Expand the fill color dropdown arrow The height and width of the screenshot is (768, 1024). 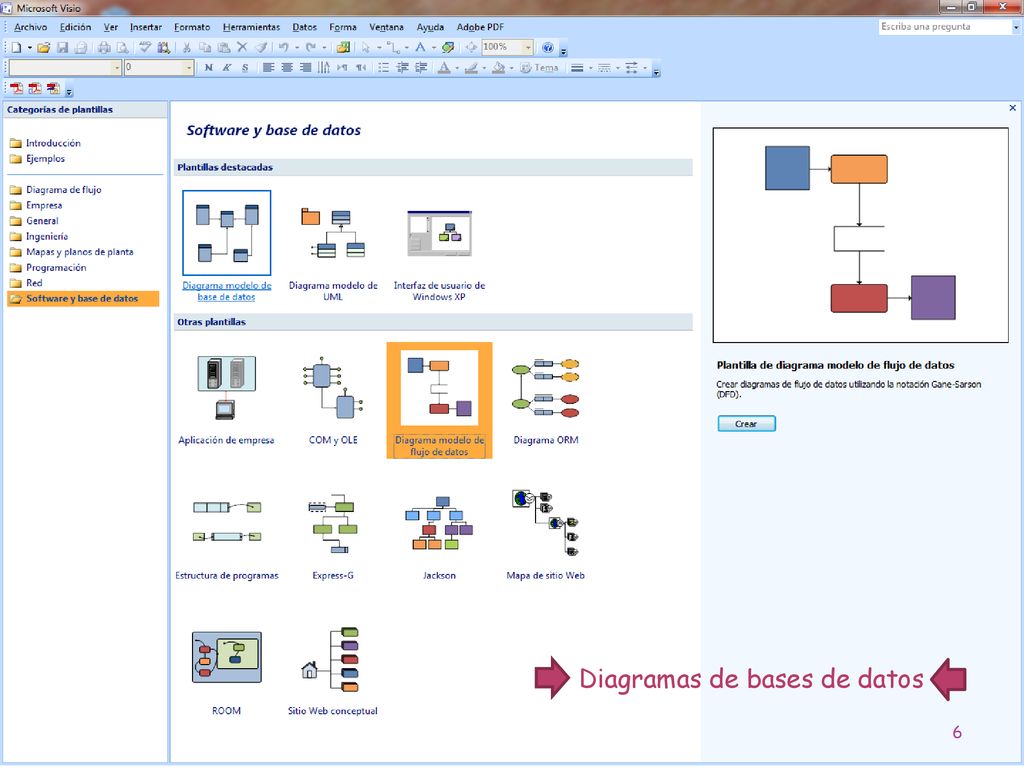click(x=511, y=67)
